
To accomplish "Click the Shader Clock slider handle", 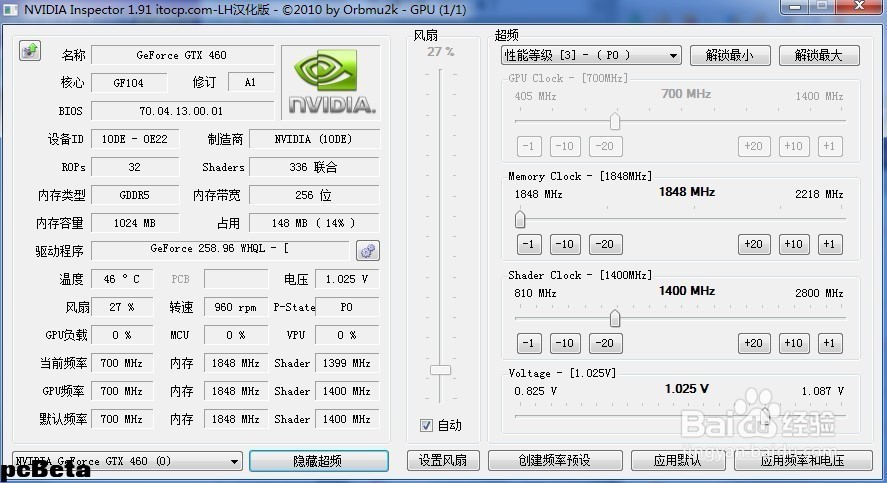I will (615, 318).
